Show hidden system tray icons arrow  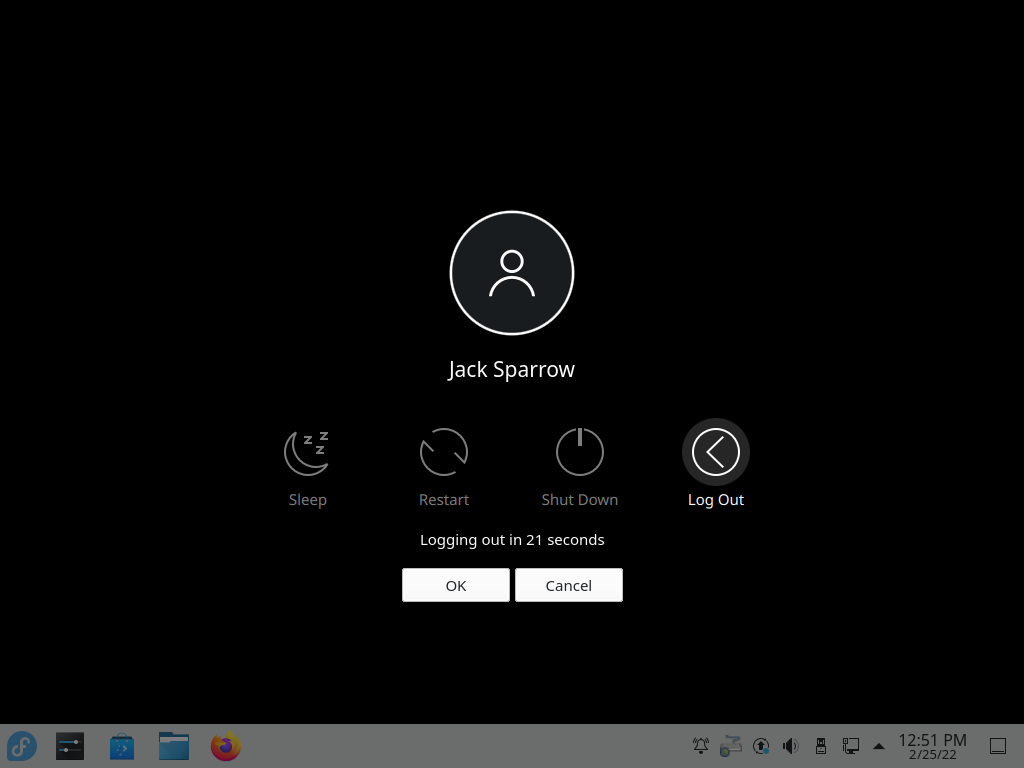coord(879,746)
